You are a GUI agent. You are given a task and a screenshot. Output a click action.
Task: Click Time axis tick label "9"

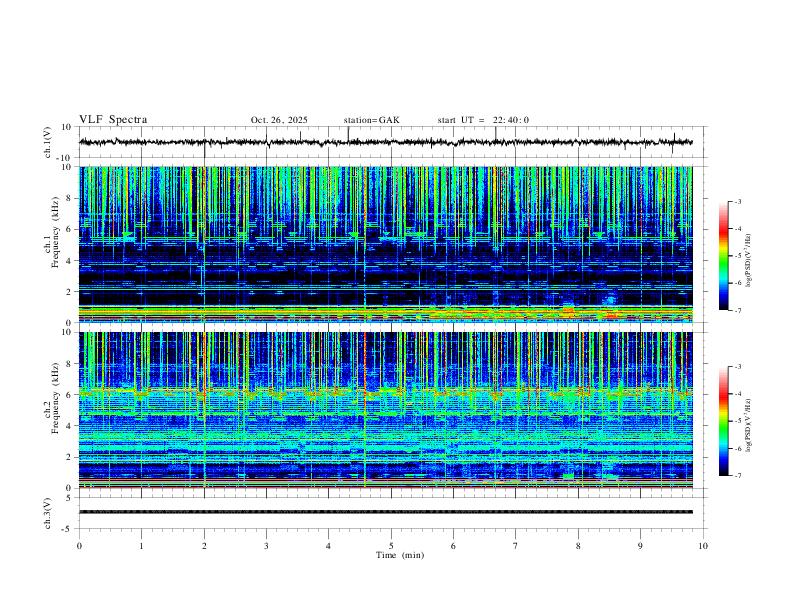click(x=640, y=546)
